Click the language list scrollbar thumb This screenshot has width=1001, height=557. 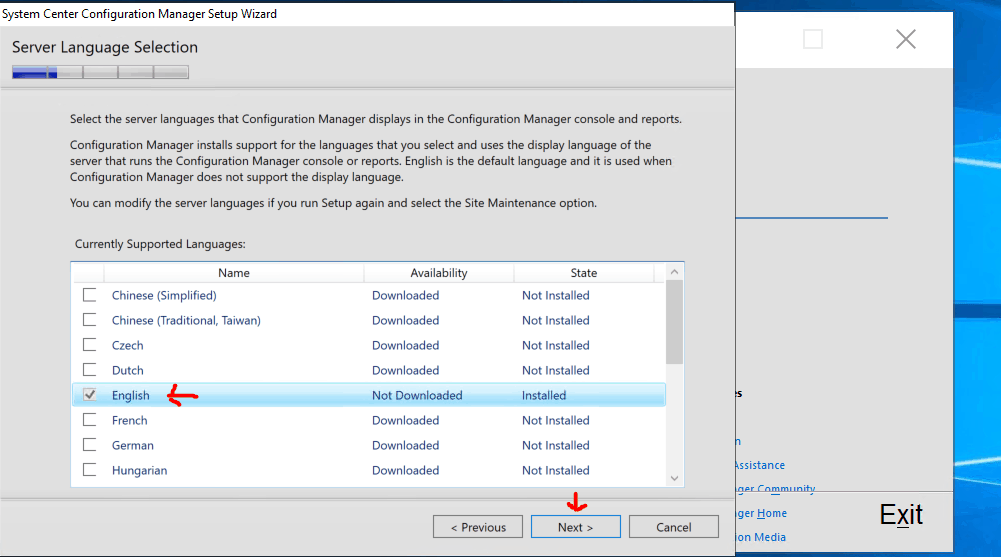tap(674, 322)
